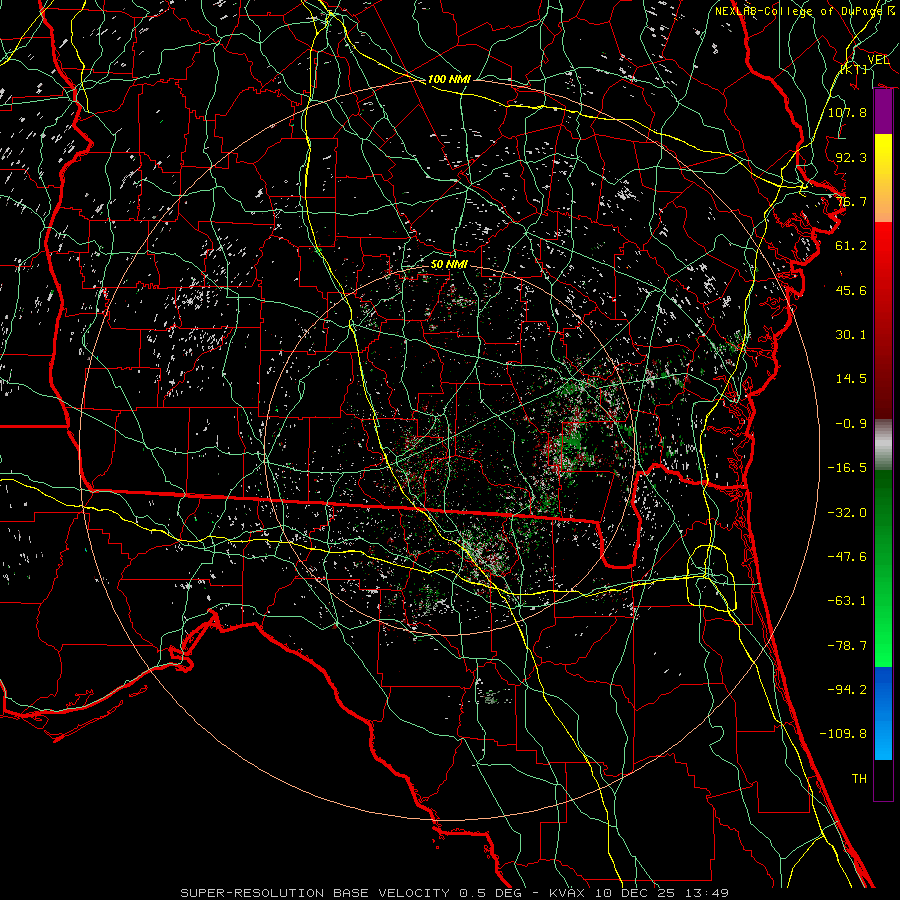Click the purple segment of velocity color bar
900x900 pixels.
[883, 112]
